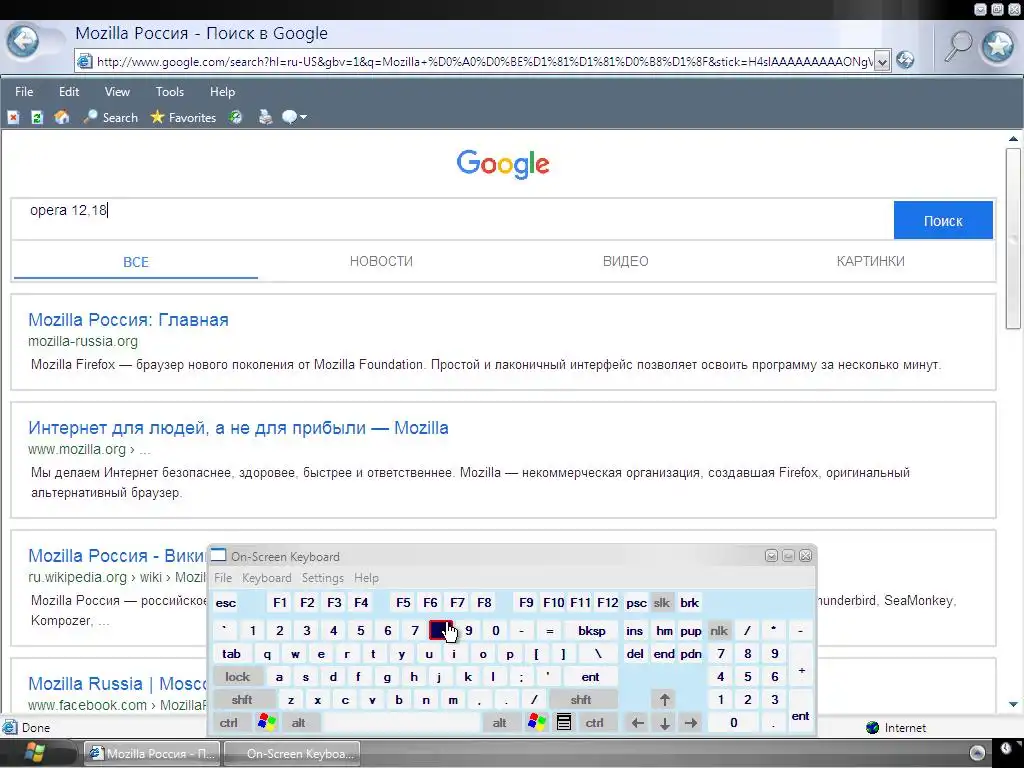The image size is (1024, 768).
Task: Open the File menu of the browser
Action: pos(24,92)
